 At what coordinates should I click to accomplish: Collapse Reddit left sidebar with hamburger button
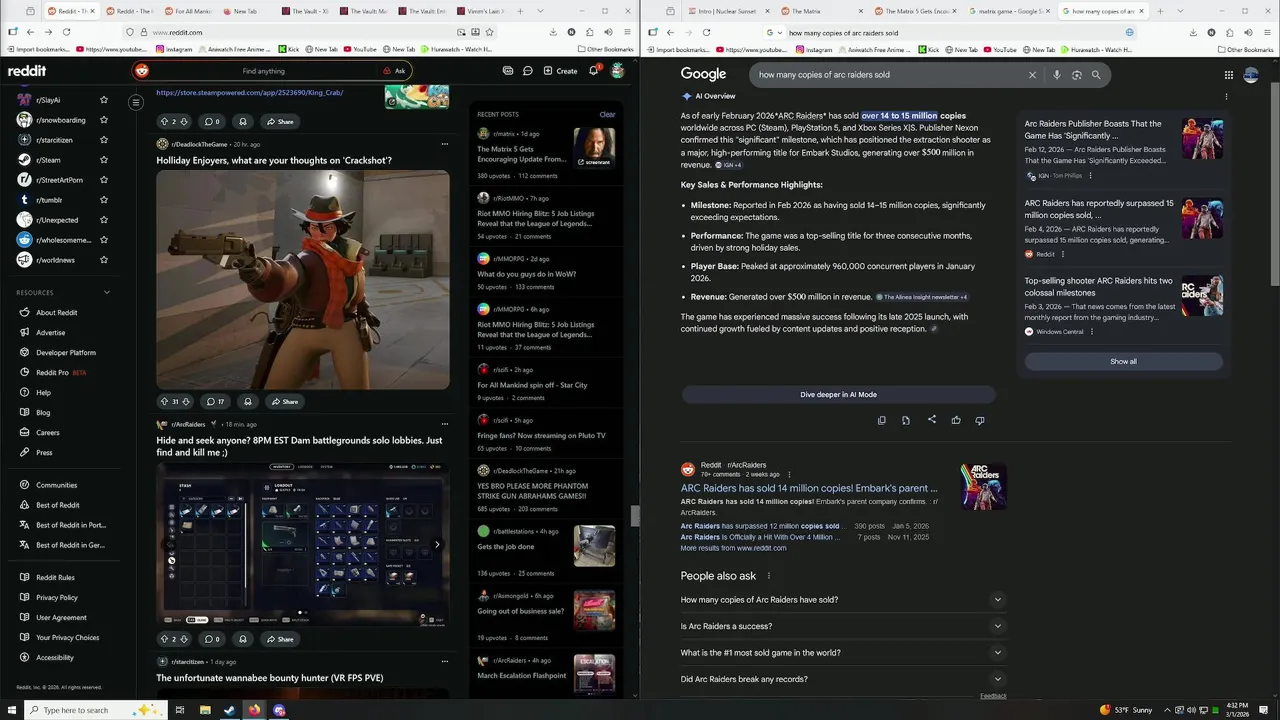(136, 102)
